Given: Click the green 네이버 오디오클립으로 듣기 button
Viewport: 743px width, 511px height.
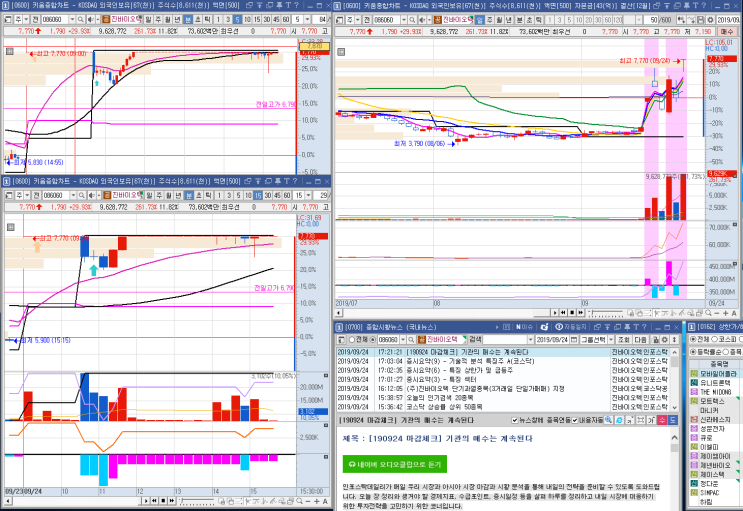Looking at the screenshot, I should point(395,465).
